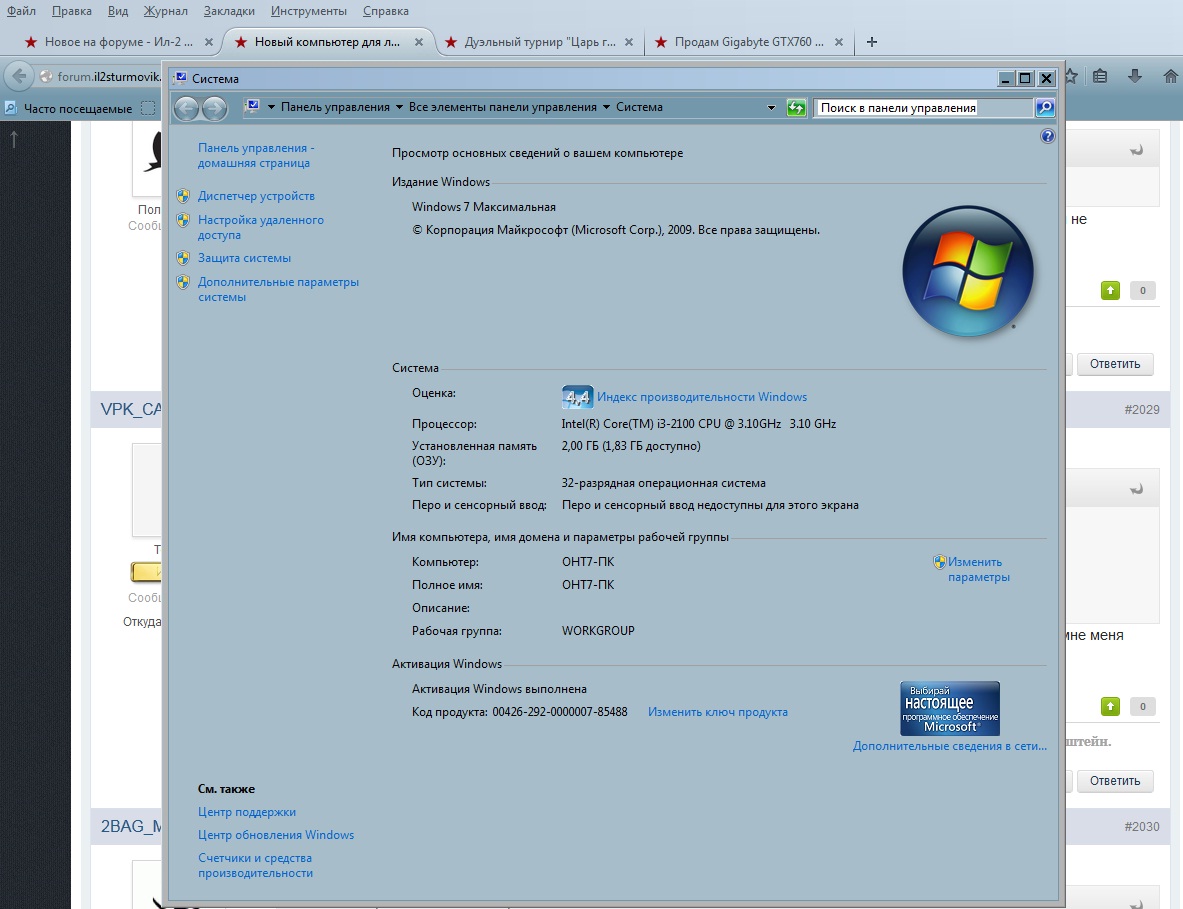Open the blue Help question mark icon
This screenshot has width=1183, height=909.
pos(1047,137)
